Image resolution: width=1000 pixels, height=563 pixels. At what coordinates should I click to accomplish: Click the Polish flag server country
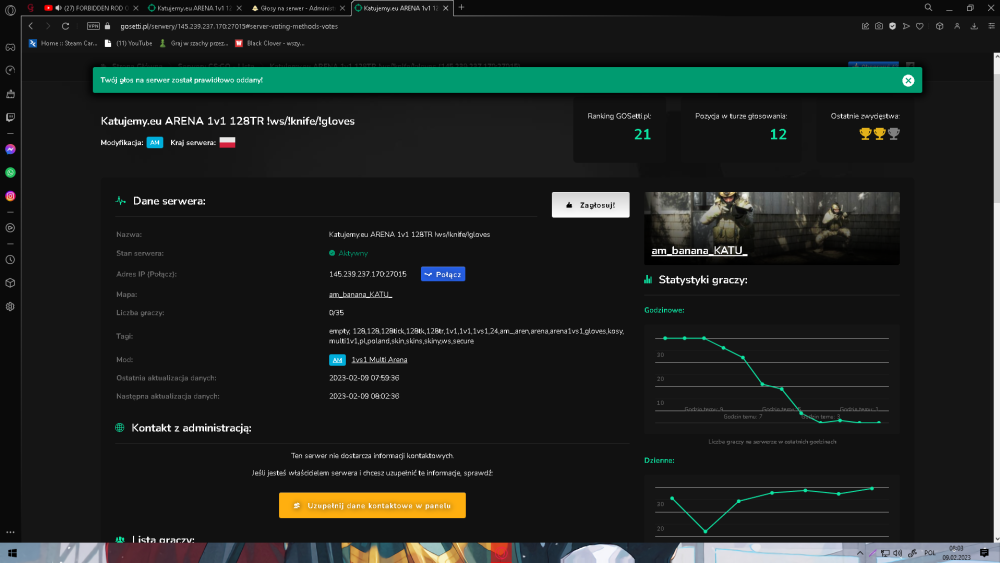[228, 143]
